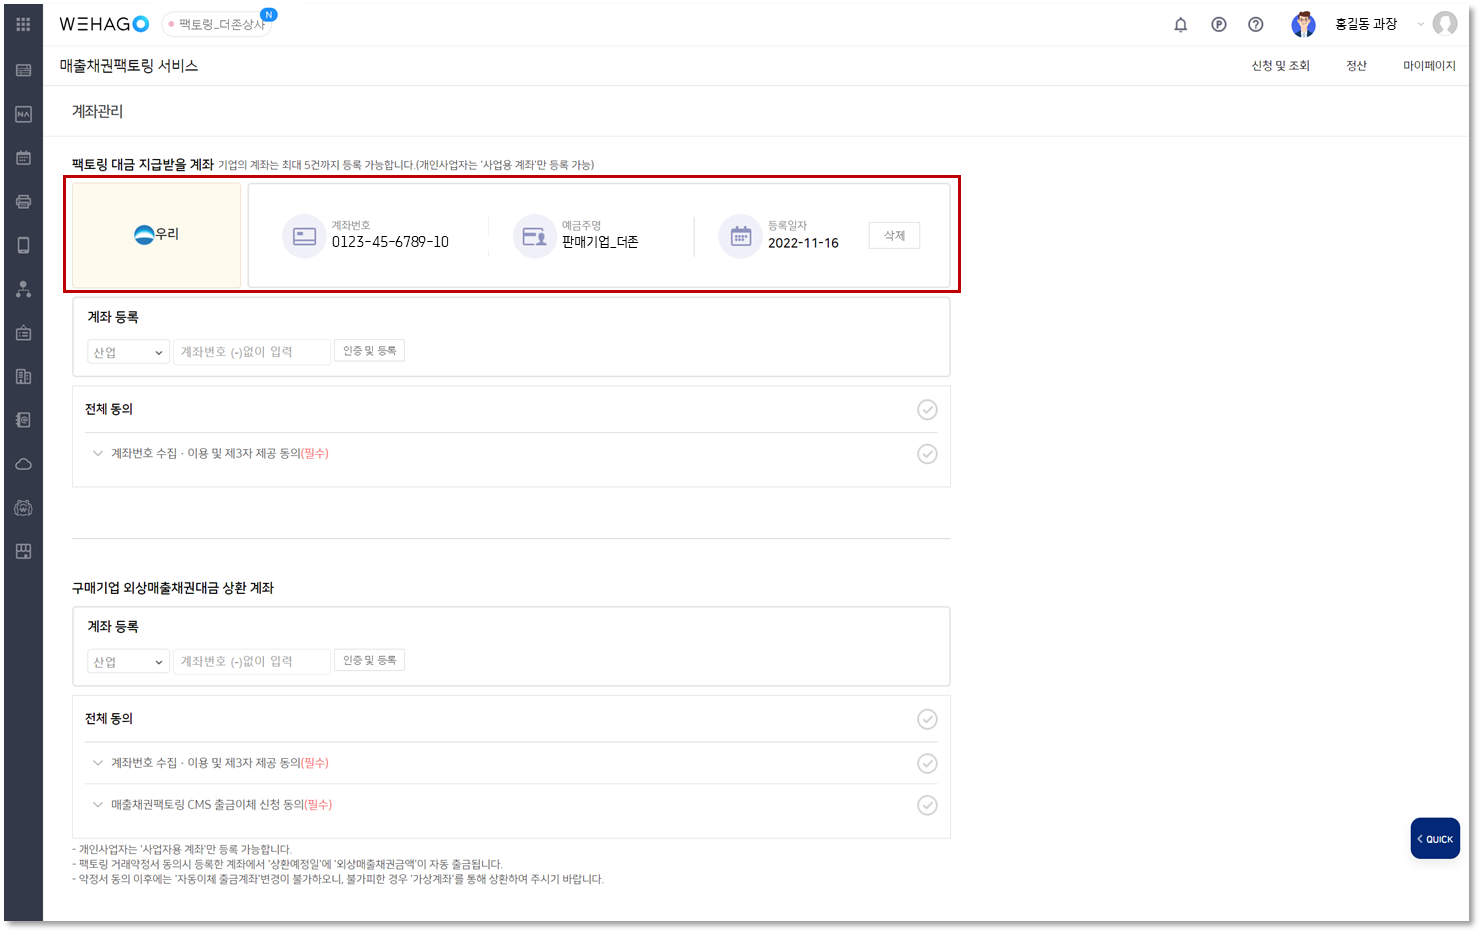Open the mobile device icon in sidebar
This screenshot has width=1482, height=934.
coord(22,244)
